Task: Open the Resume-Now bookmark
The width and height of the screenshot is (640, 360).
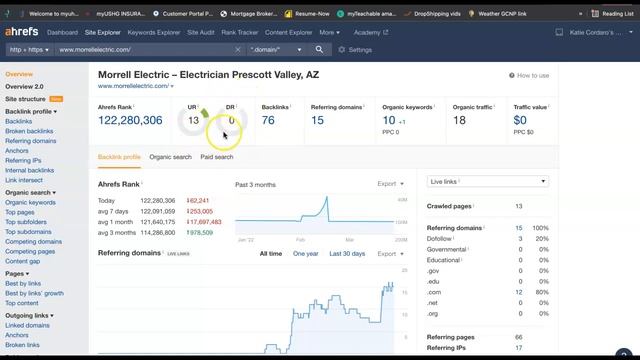Action: click(307, 14)
